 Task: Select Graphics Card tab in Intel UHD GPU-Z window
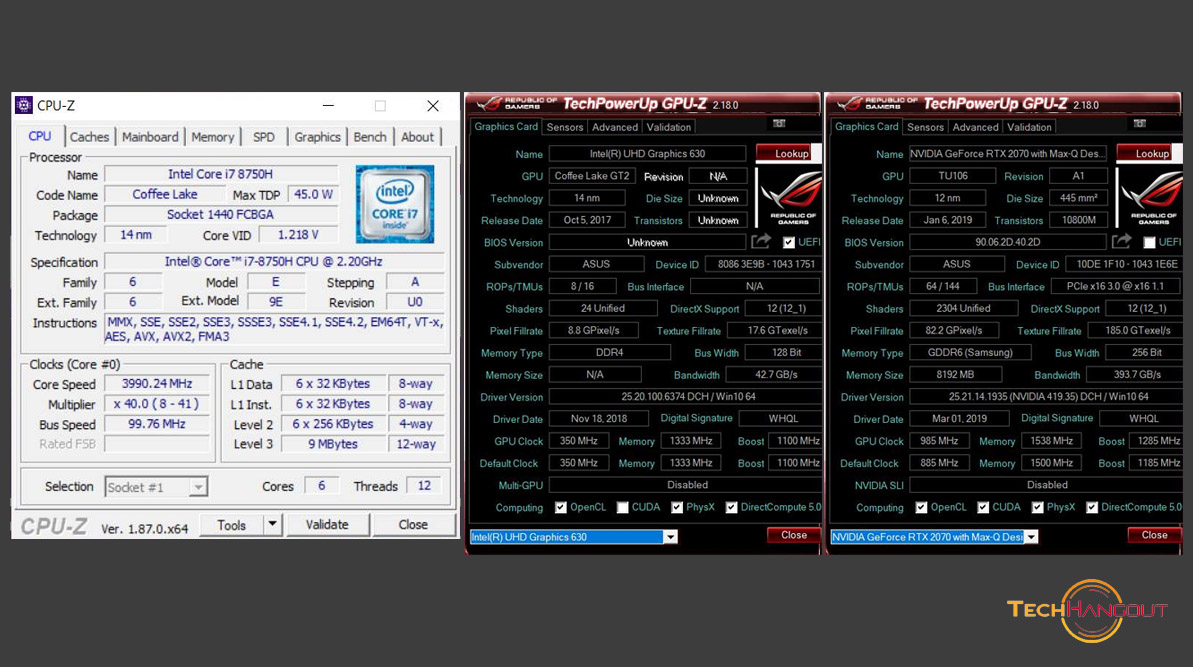pyautogui.click(x=506, y=126)
